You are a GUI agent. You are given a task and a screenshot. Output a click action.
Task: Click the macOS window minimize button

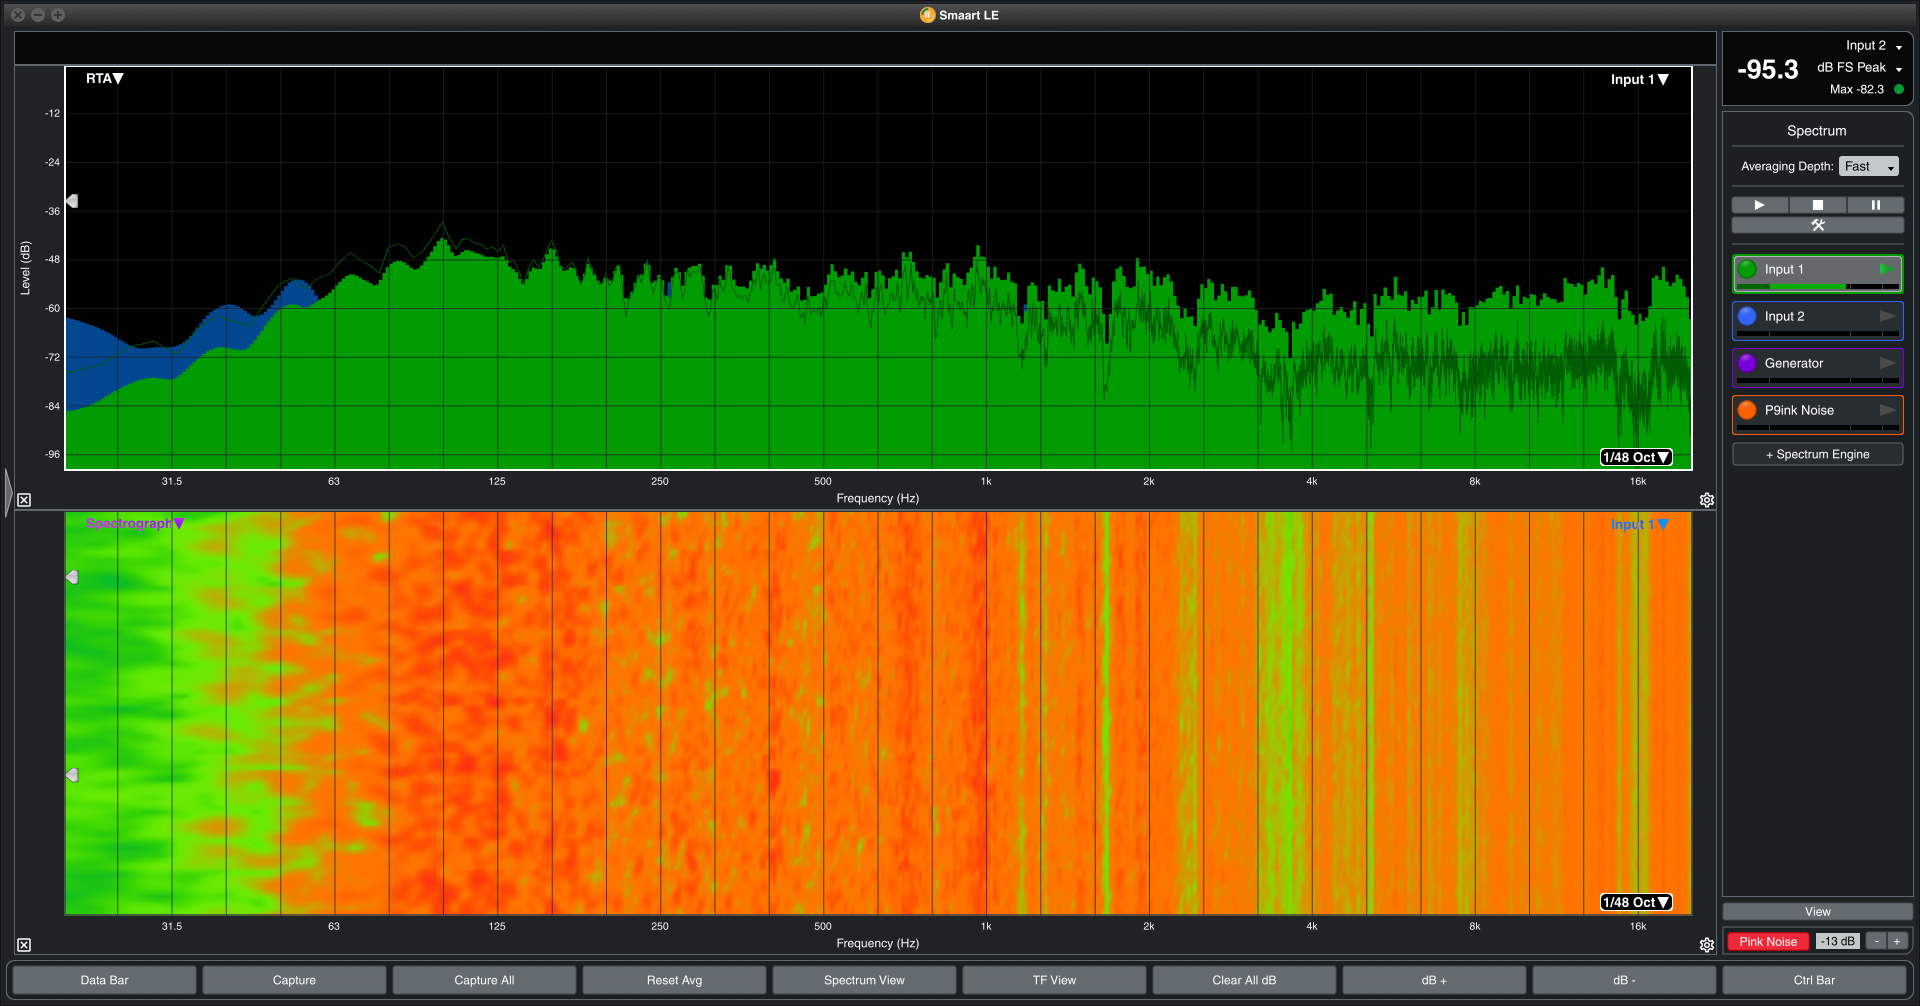tap(38, 15)
